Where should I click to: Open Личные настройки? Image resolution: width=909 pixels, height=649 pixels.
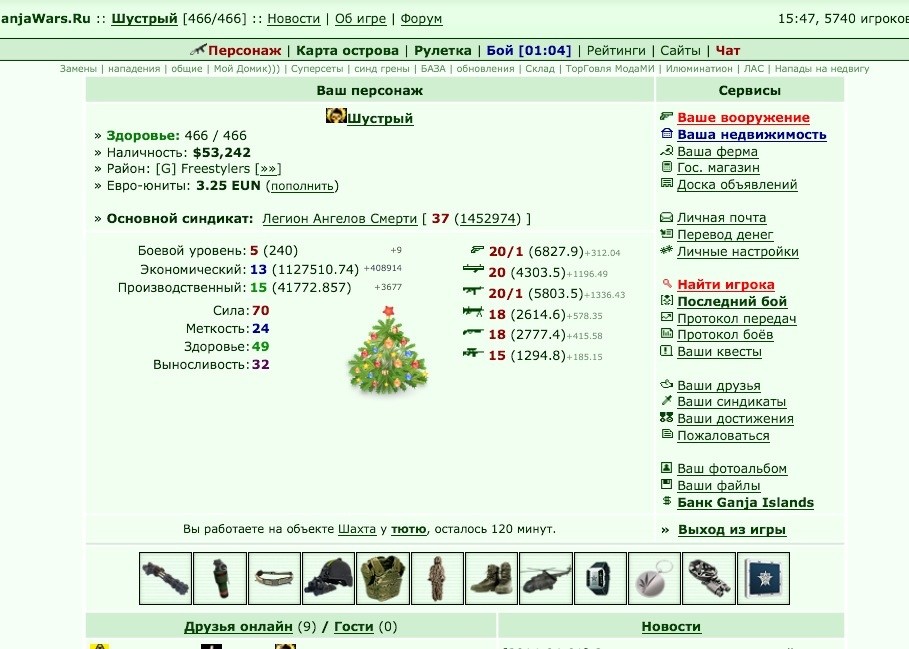[738, 251]
